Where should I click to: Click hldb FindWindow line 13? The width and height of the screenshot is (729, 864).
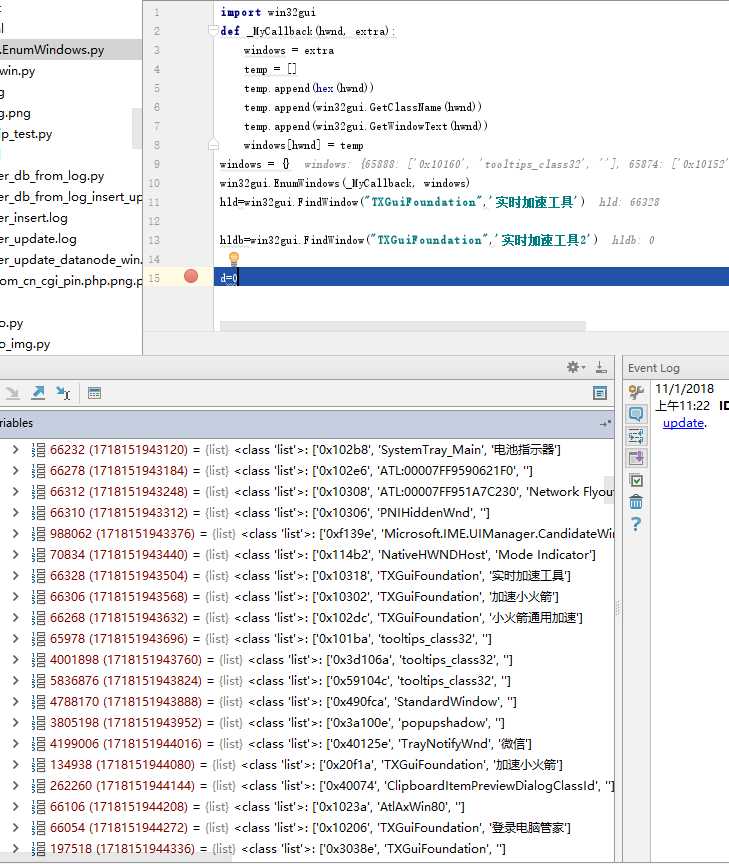pyautogui.click(x=408, y=240)
